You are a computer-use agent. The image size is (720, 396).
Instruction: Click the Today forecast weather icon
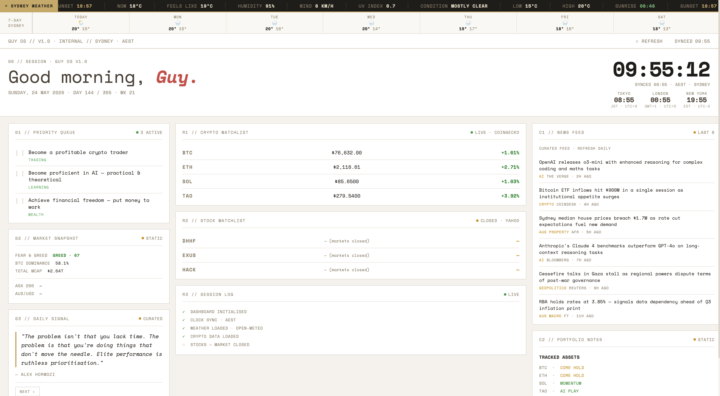coord(81,23)
